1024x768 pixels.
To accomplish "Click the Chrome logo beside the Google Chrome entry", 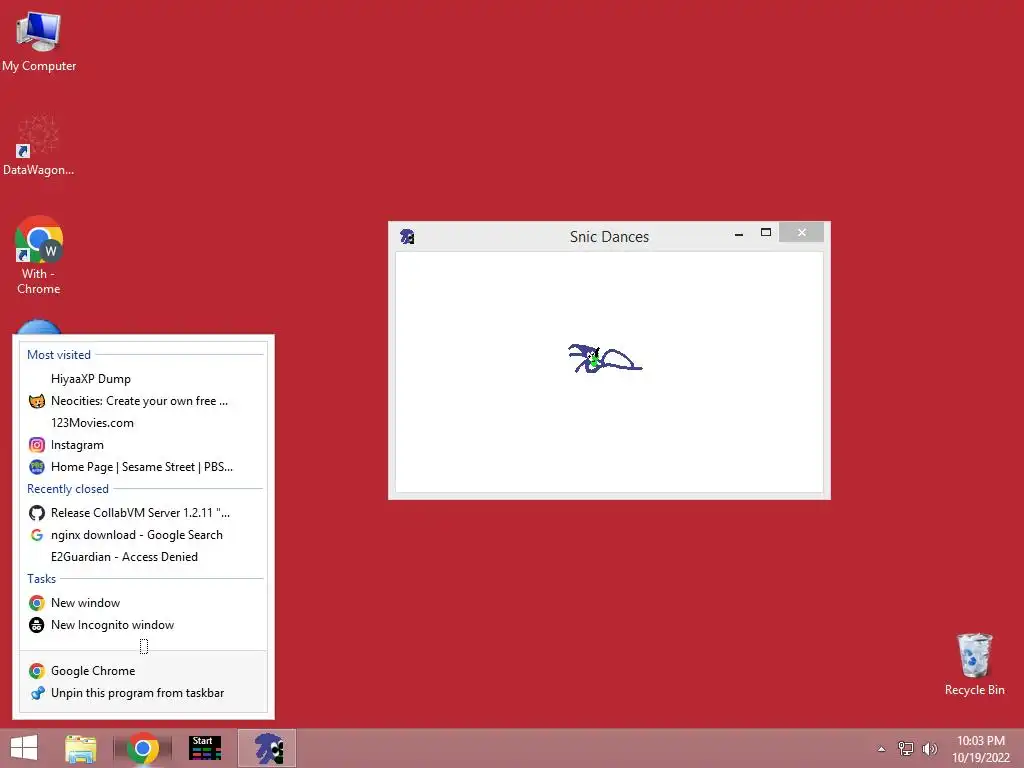I will [x=37, y=671].
